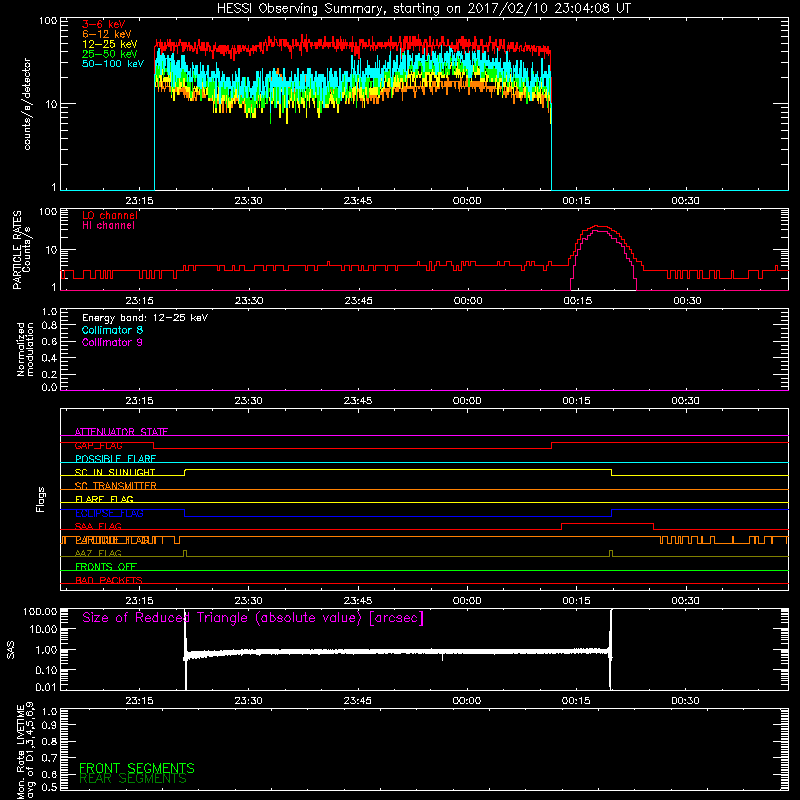Select the FRONTS_OFF flag label

click(106, 567)
